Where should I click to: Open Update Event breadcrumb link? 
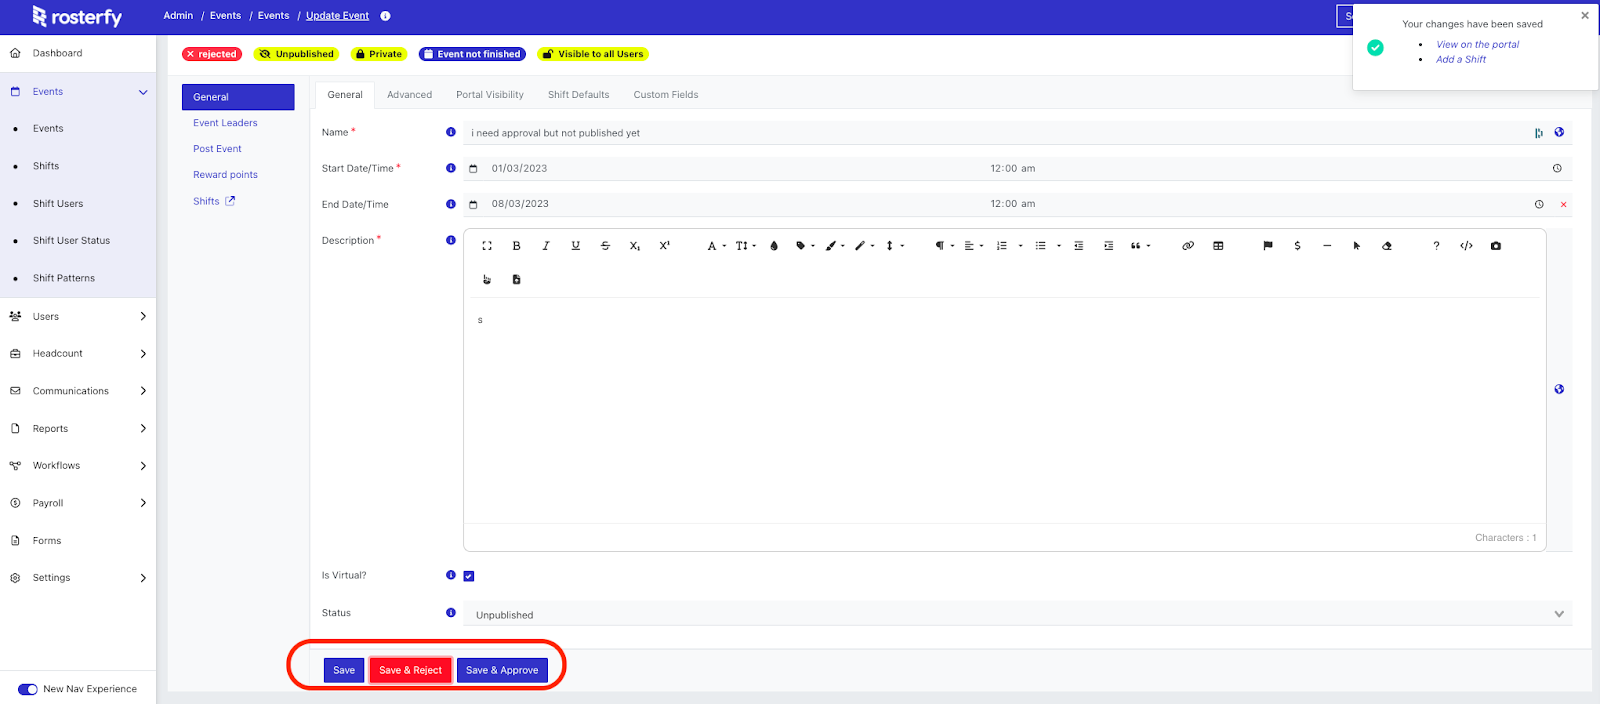pyautogui.click(x=337, y=16)
